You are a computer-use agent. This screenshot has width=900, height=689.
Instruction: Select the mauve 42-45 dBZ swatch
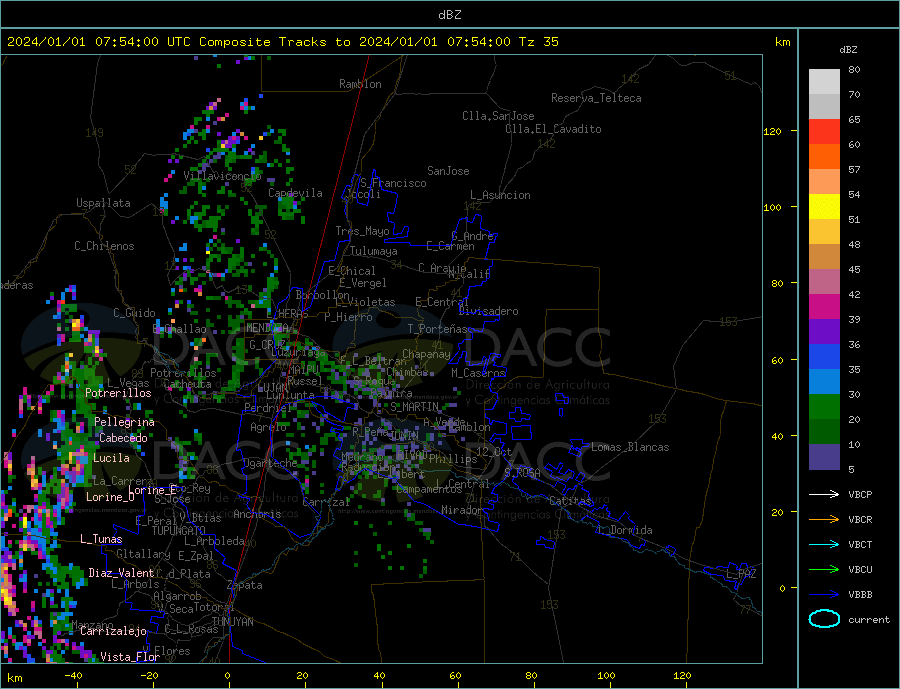(x=824, y=281)
